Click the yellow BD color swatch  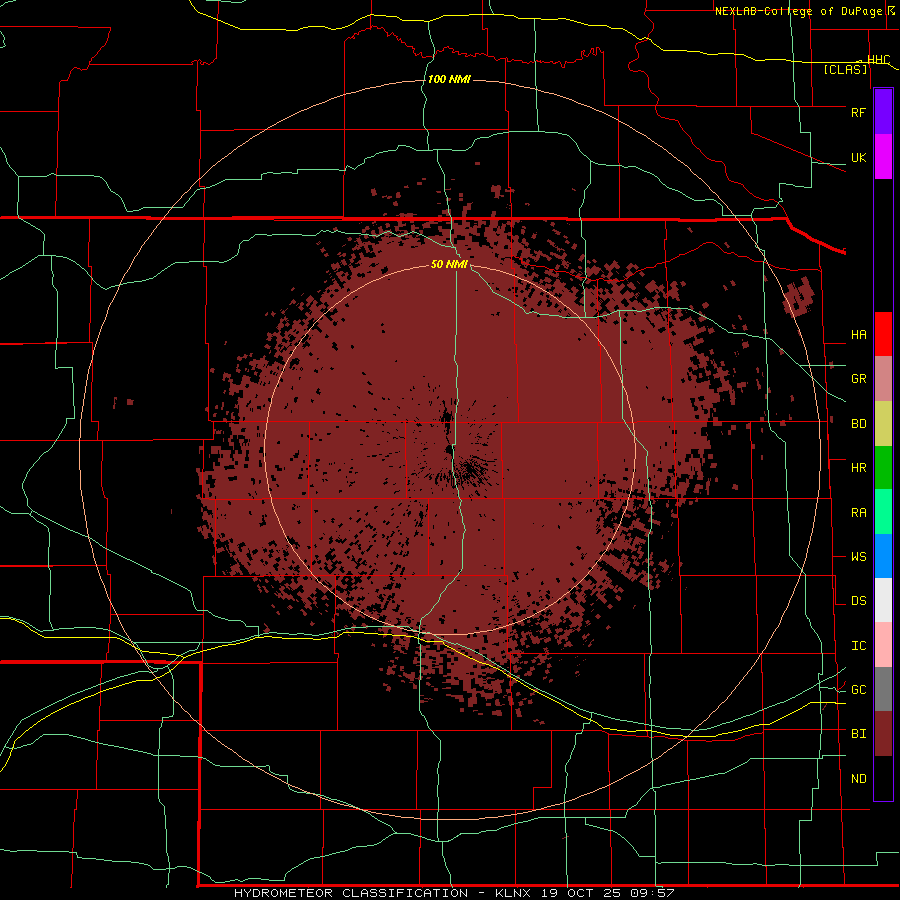[883, 424]
